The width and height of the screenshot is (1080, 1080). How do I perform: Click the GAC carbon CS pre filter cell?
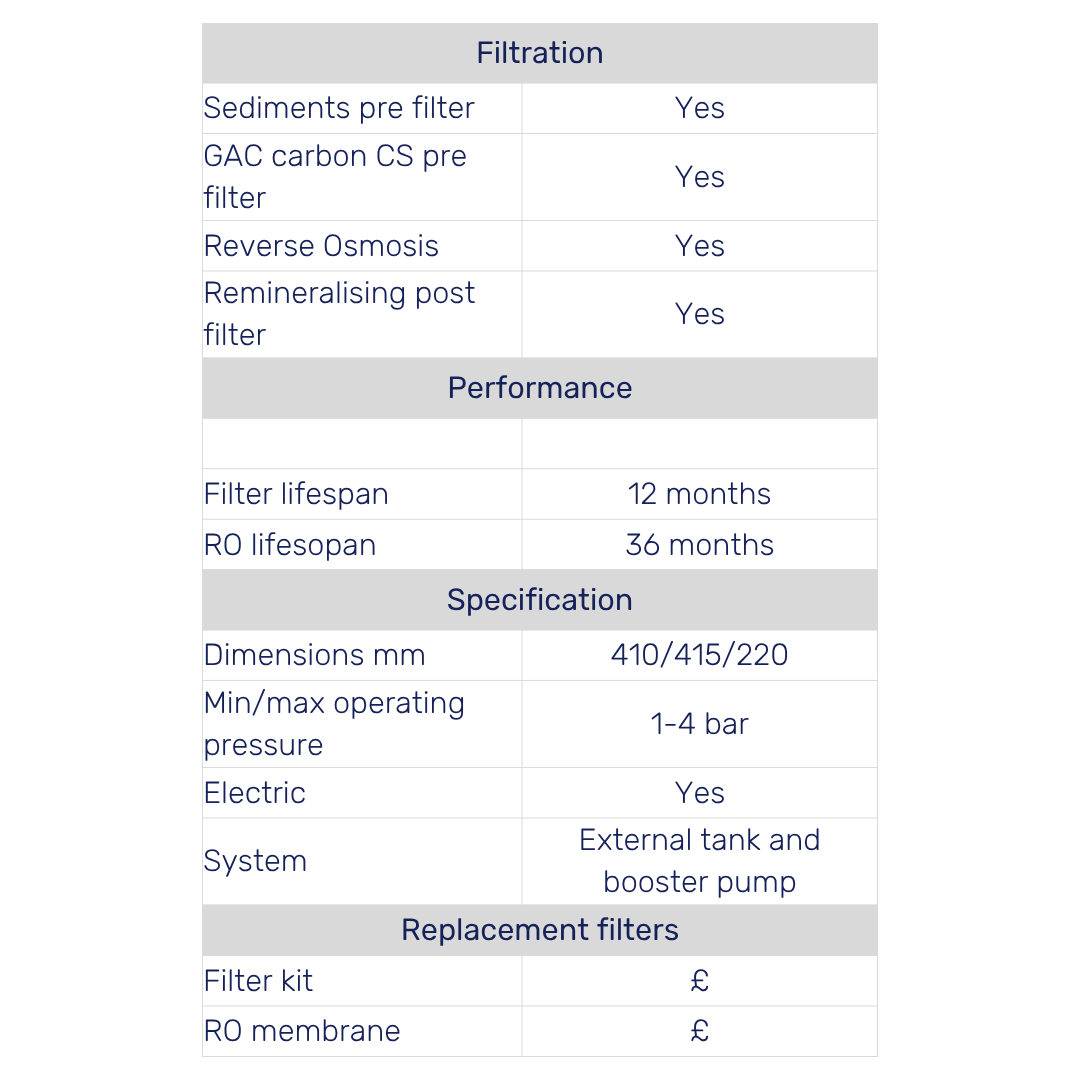(x=362, y=177)
